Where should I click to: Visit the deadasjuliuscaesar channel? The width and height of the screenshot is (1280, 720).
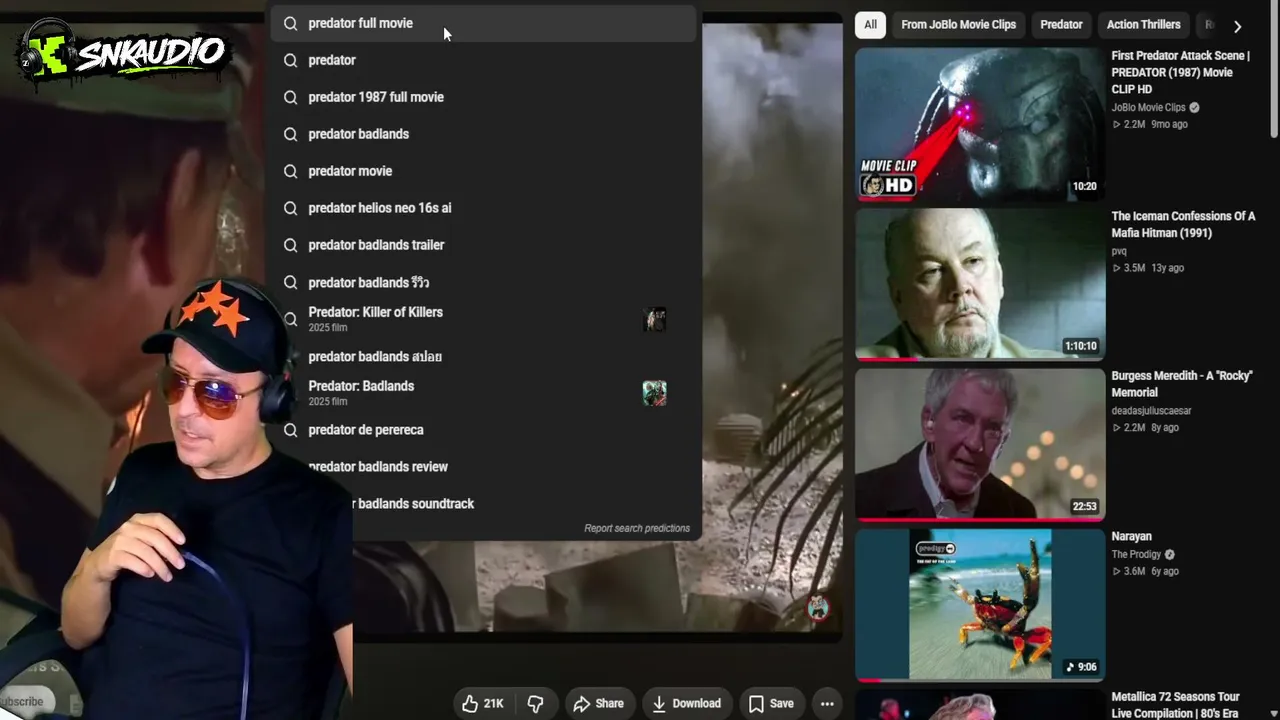[x=1151, y=411]
